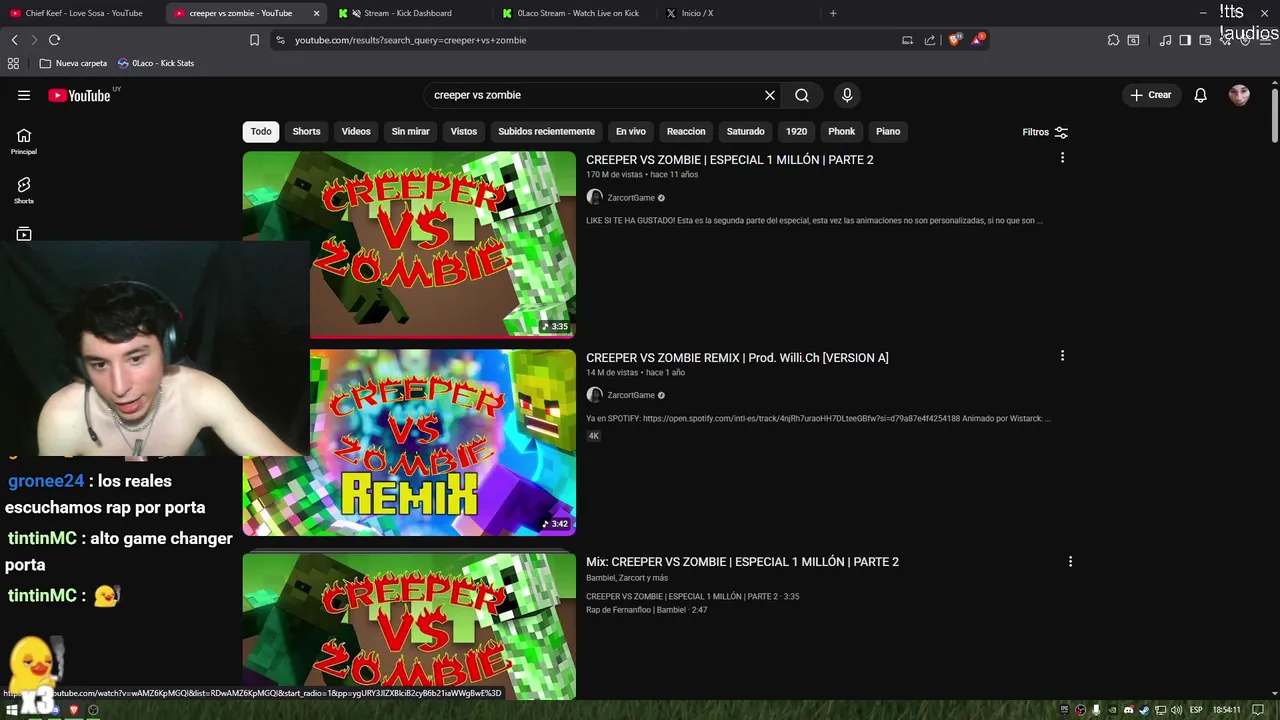Open CREEPER VS ZOMBIE PARTE 2 title
This screenshot has height=720, width=1280.
point(730,160)
